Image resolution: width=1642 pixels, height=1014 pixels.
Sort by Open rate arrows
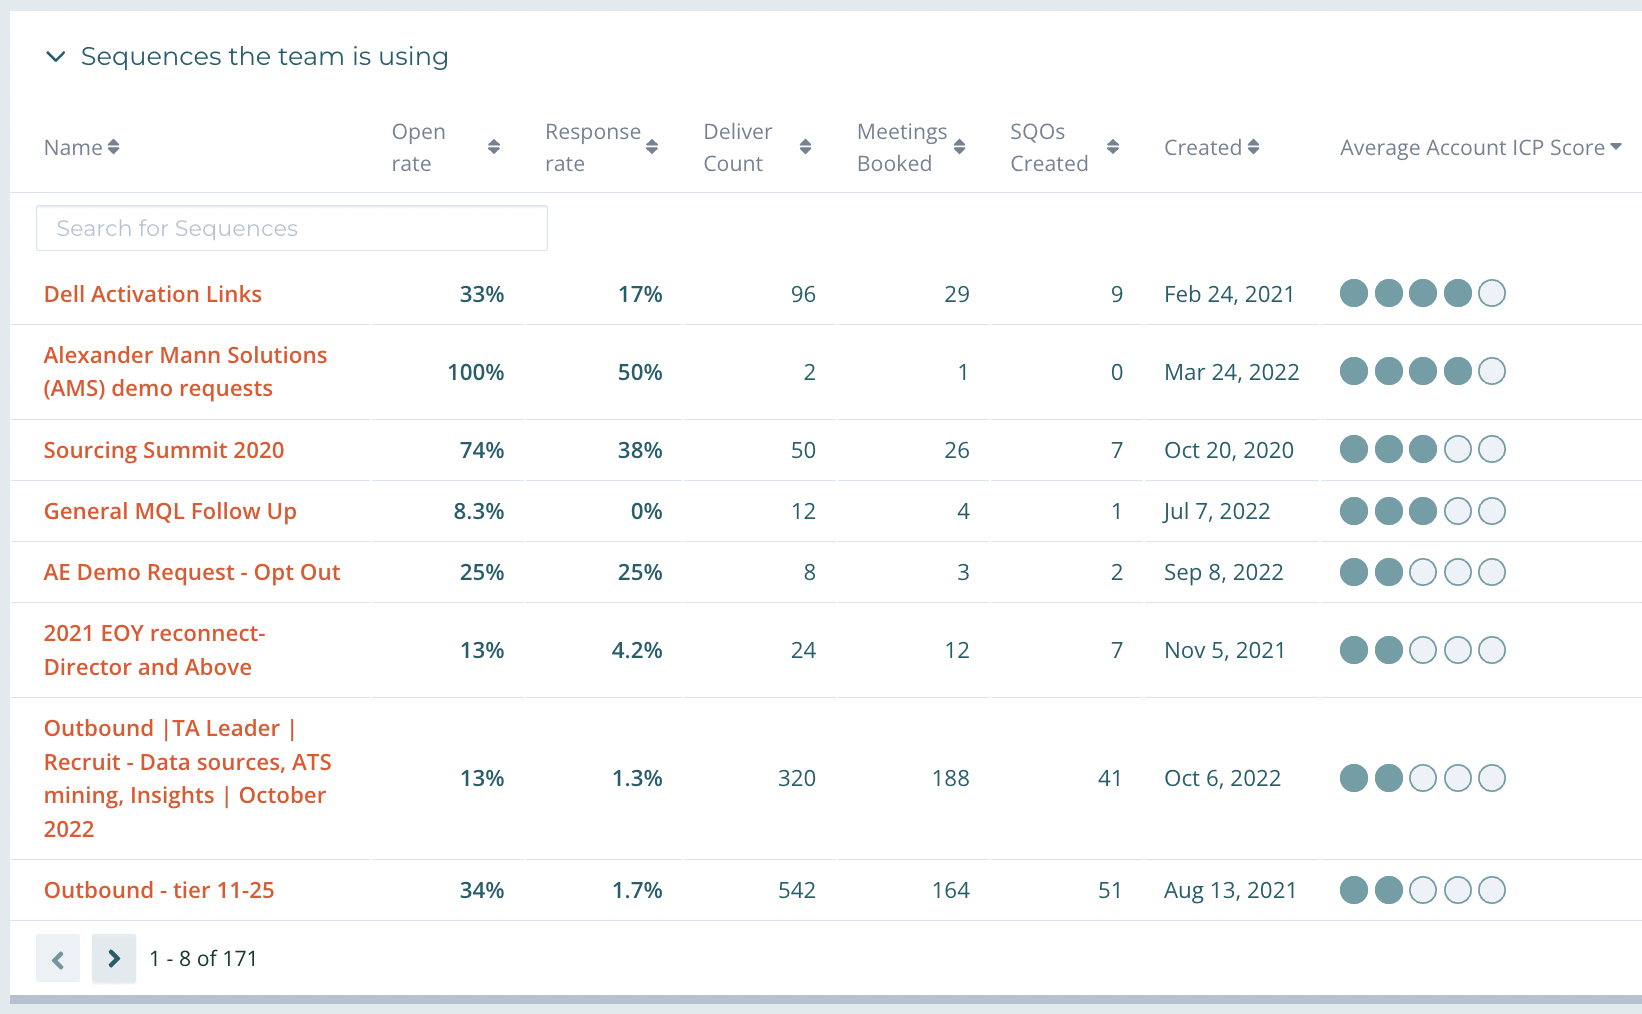click(493, 147)
